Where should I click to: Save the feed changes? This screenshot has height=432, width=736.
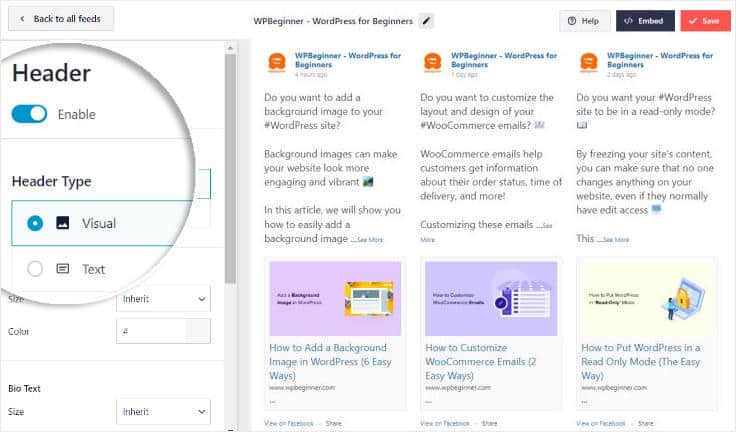(705, 20)
